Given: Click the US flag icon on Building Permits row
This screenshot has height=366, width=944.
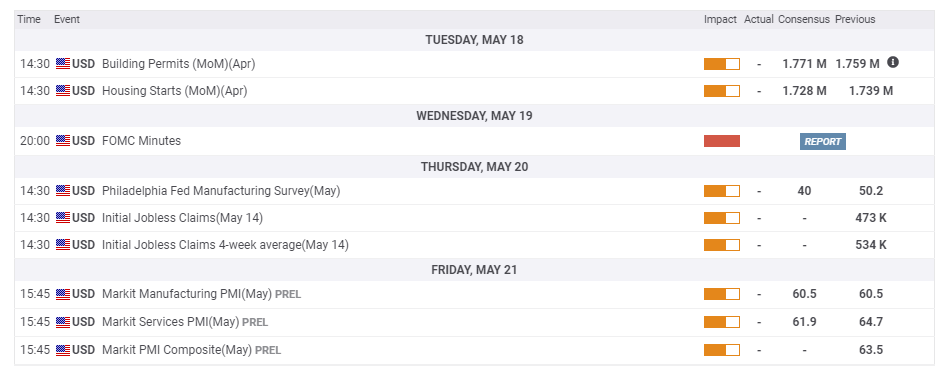Looking at the screenshot, I should (x=63, y=64).
